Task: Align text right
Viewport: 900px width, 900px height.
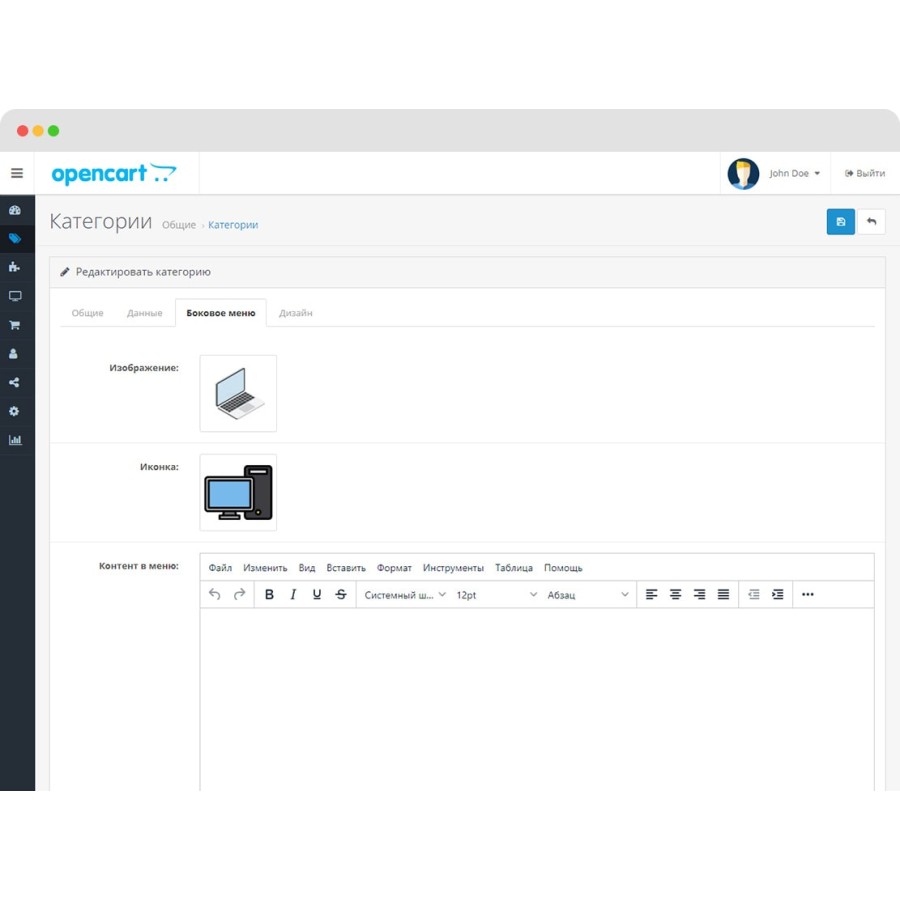Action: (700, 594)
